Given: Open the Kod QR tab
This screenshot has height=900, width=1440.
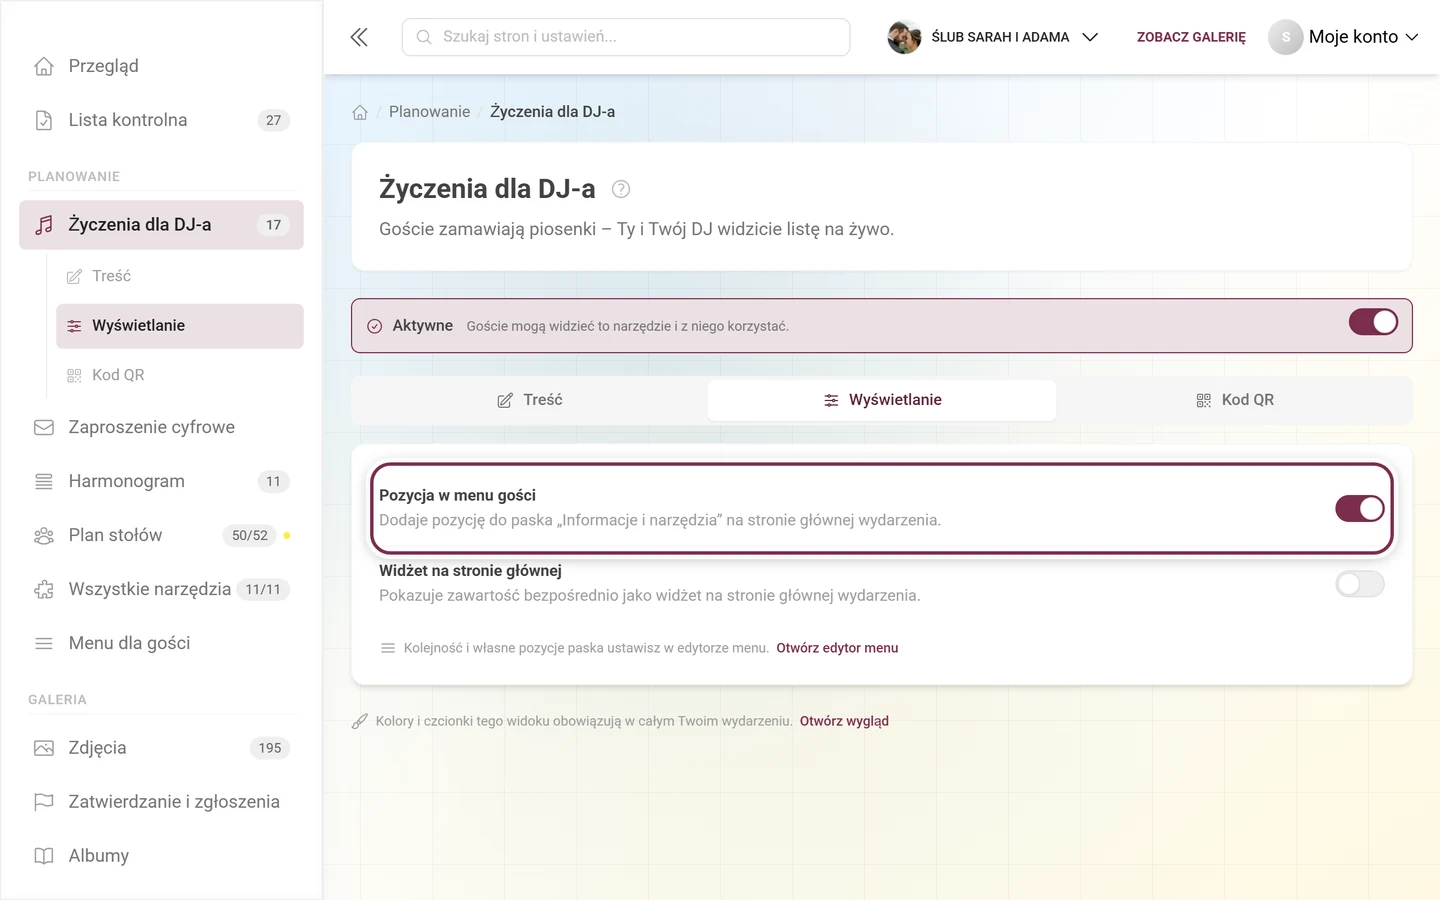Looking at the screenshot, I should click(x=1234, y=400).
